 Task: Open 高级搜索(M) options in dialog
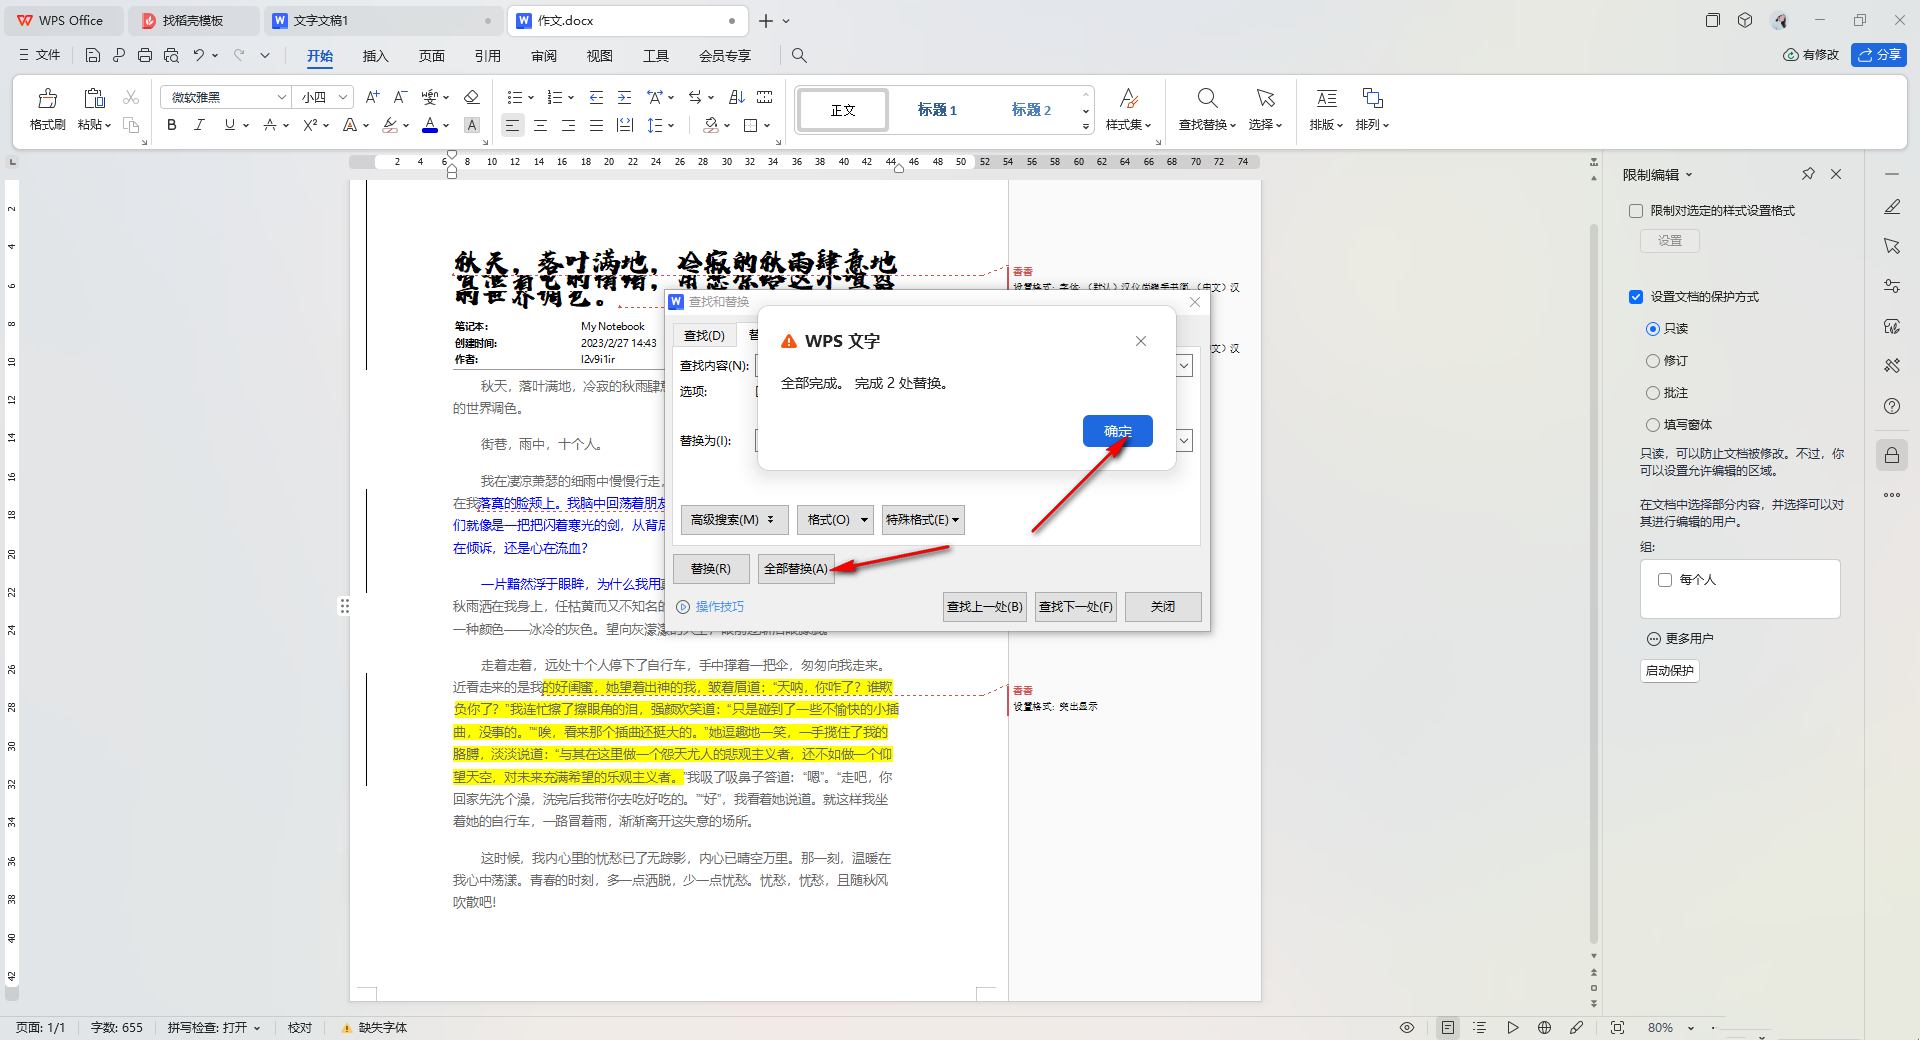coord(733,520)
